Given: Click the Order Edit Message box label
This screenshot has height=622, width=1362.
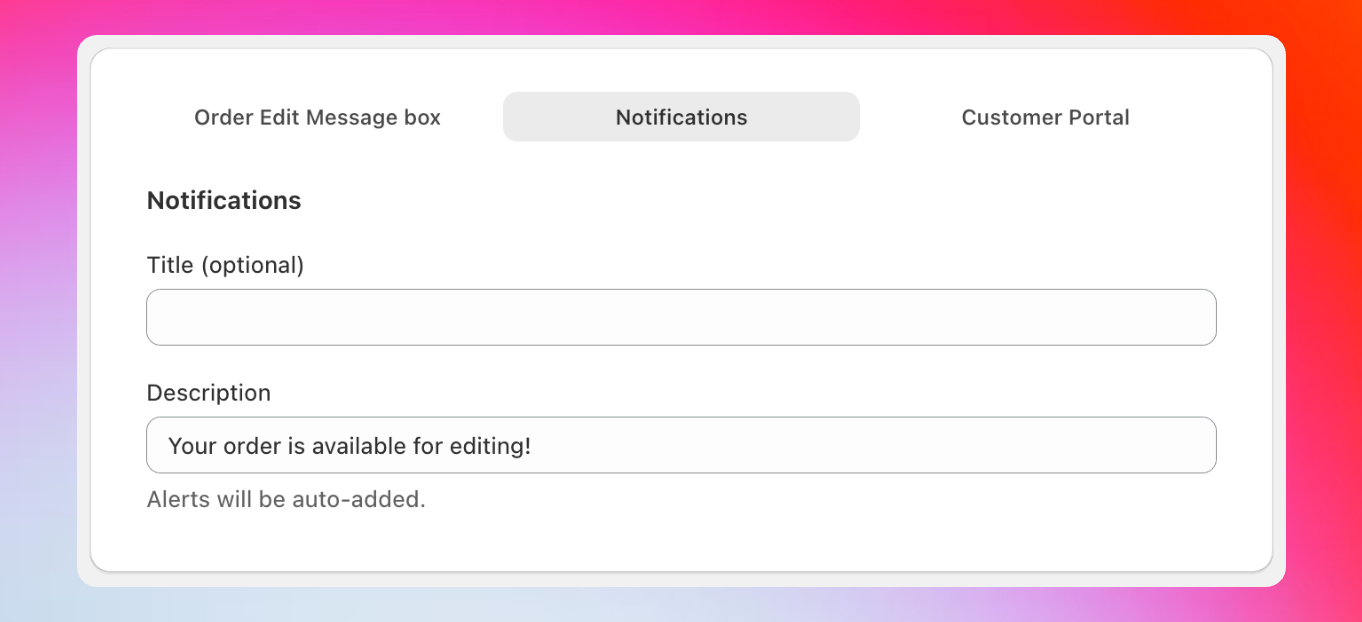Looking at the screenshot, I should point(317,117).
